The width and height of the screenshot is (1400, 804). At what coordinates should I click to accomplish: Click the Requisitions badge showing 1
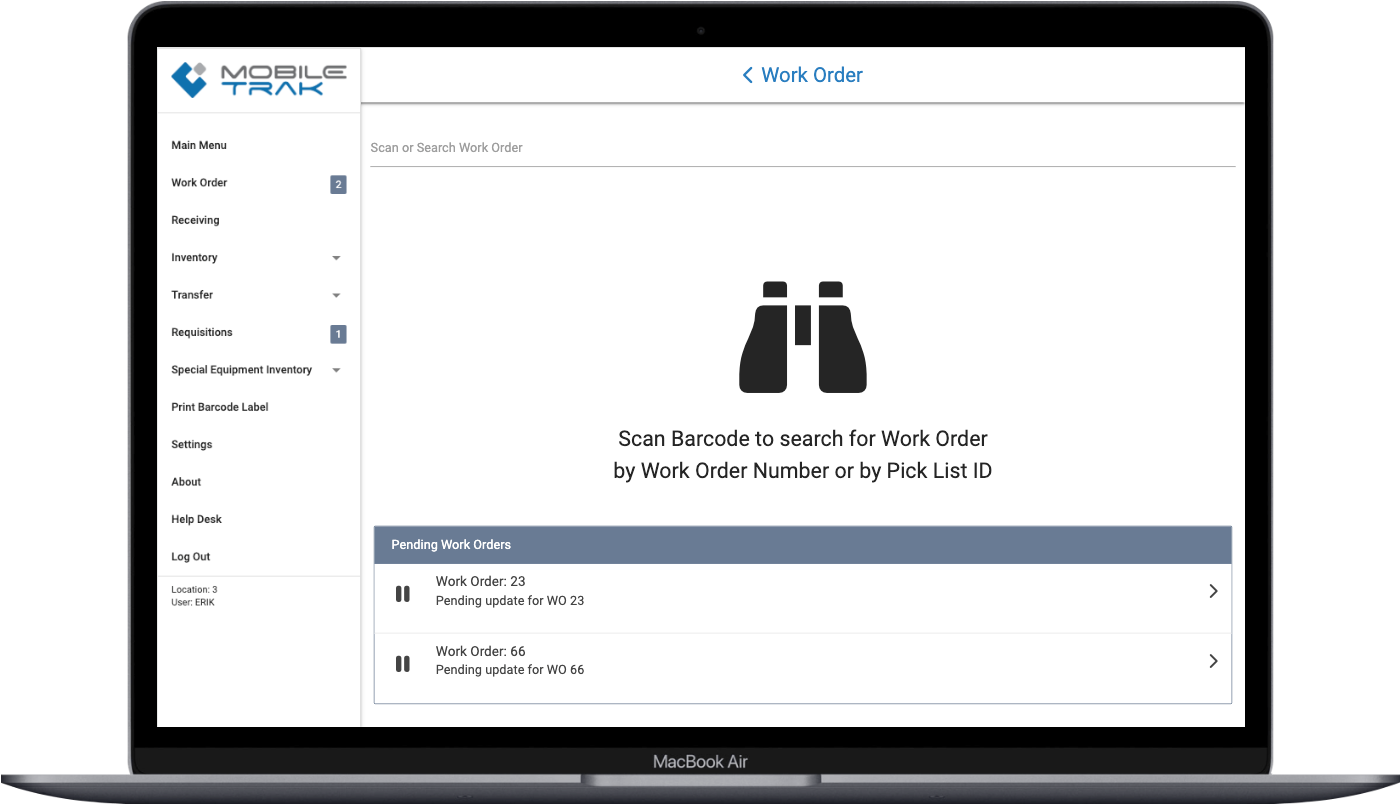[338, 334]
